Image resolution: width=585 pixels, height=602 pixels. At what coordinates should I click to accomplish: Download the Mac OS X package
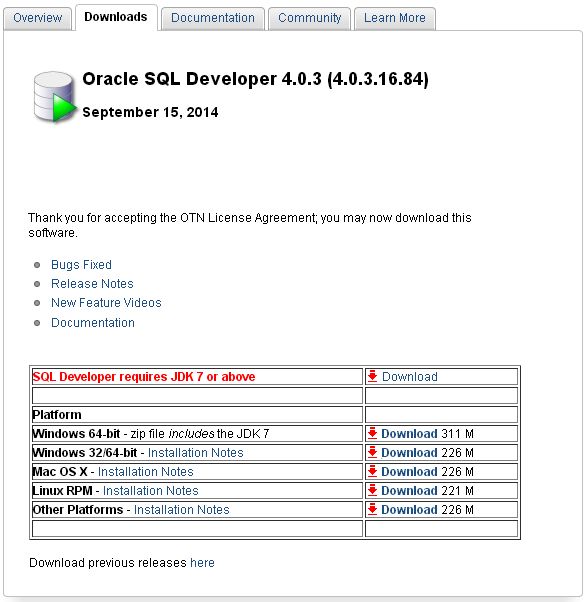[409, 471]
